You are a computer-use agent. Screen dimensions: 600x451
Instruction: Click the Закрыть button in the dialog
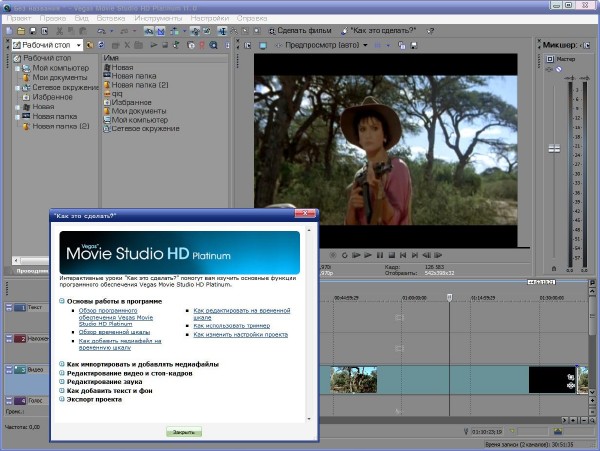pyautogui.click(x=183, y=432)
